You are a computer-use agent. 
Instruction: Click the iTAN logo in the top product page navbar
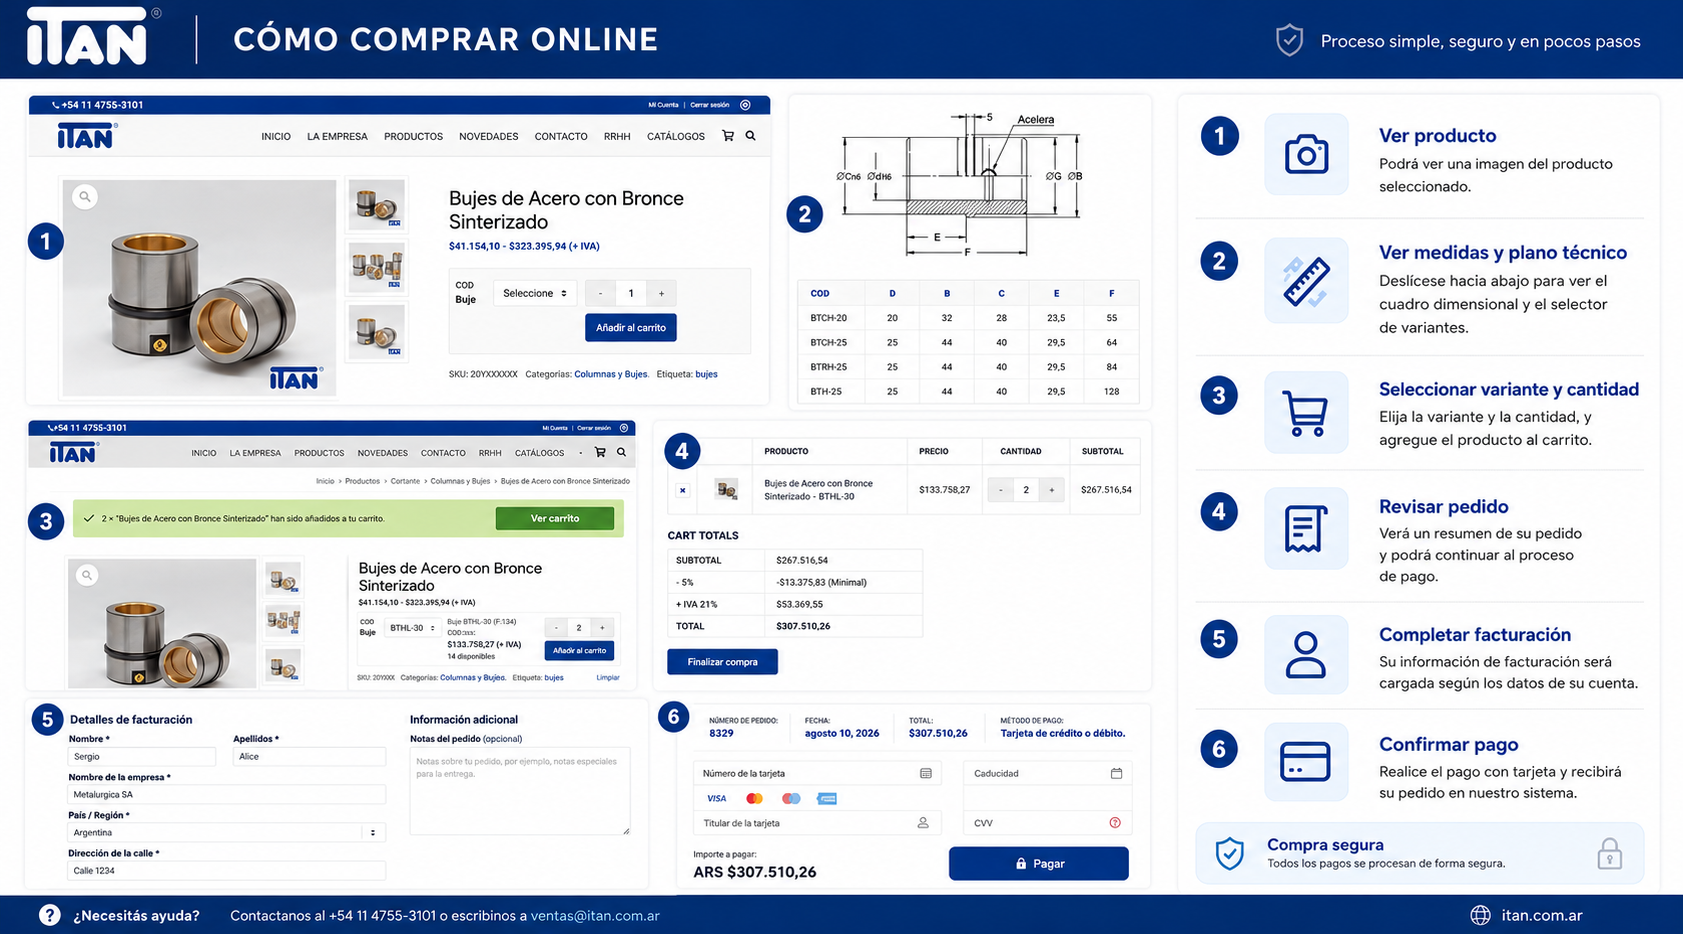tap(86, 136)
